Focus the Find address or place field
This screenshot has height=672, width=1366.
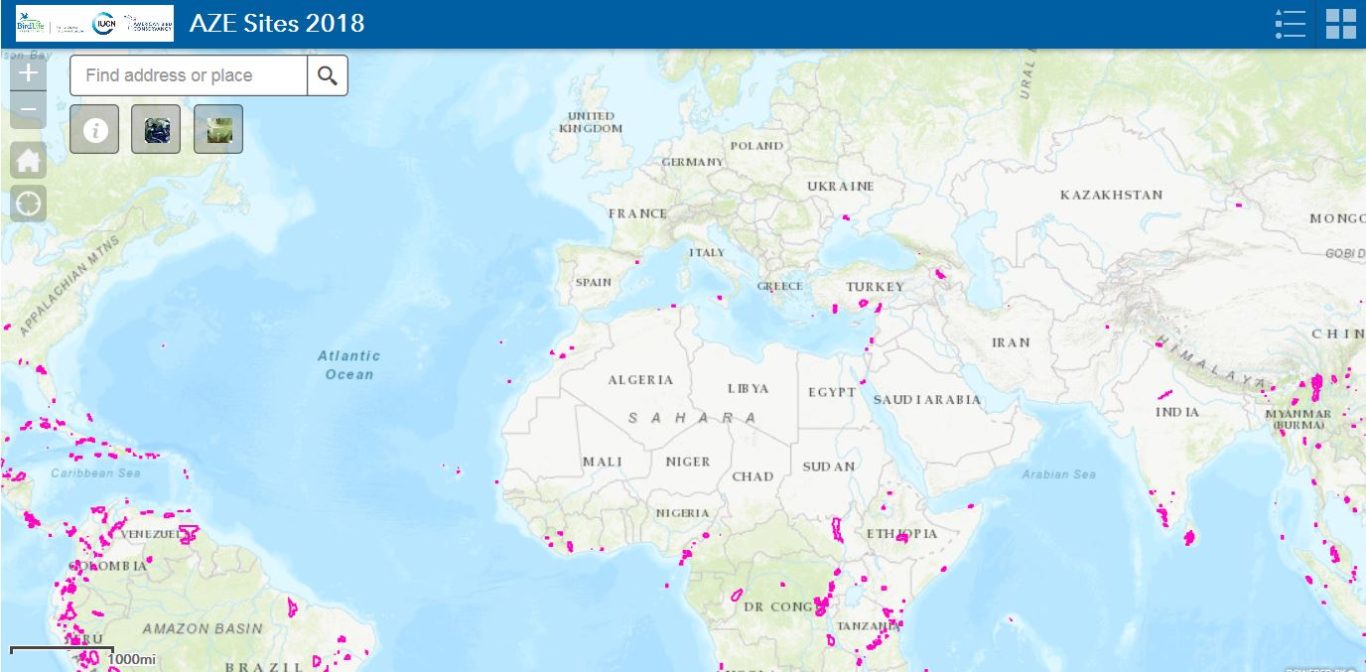click(x=188, y=75)
